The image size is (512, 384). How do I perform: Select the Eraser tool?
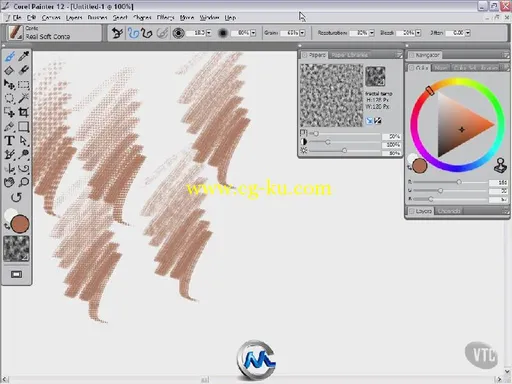[x=23, y=70]
